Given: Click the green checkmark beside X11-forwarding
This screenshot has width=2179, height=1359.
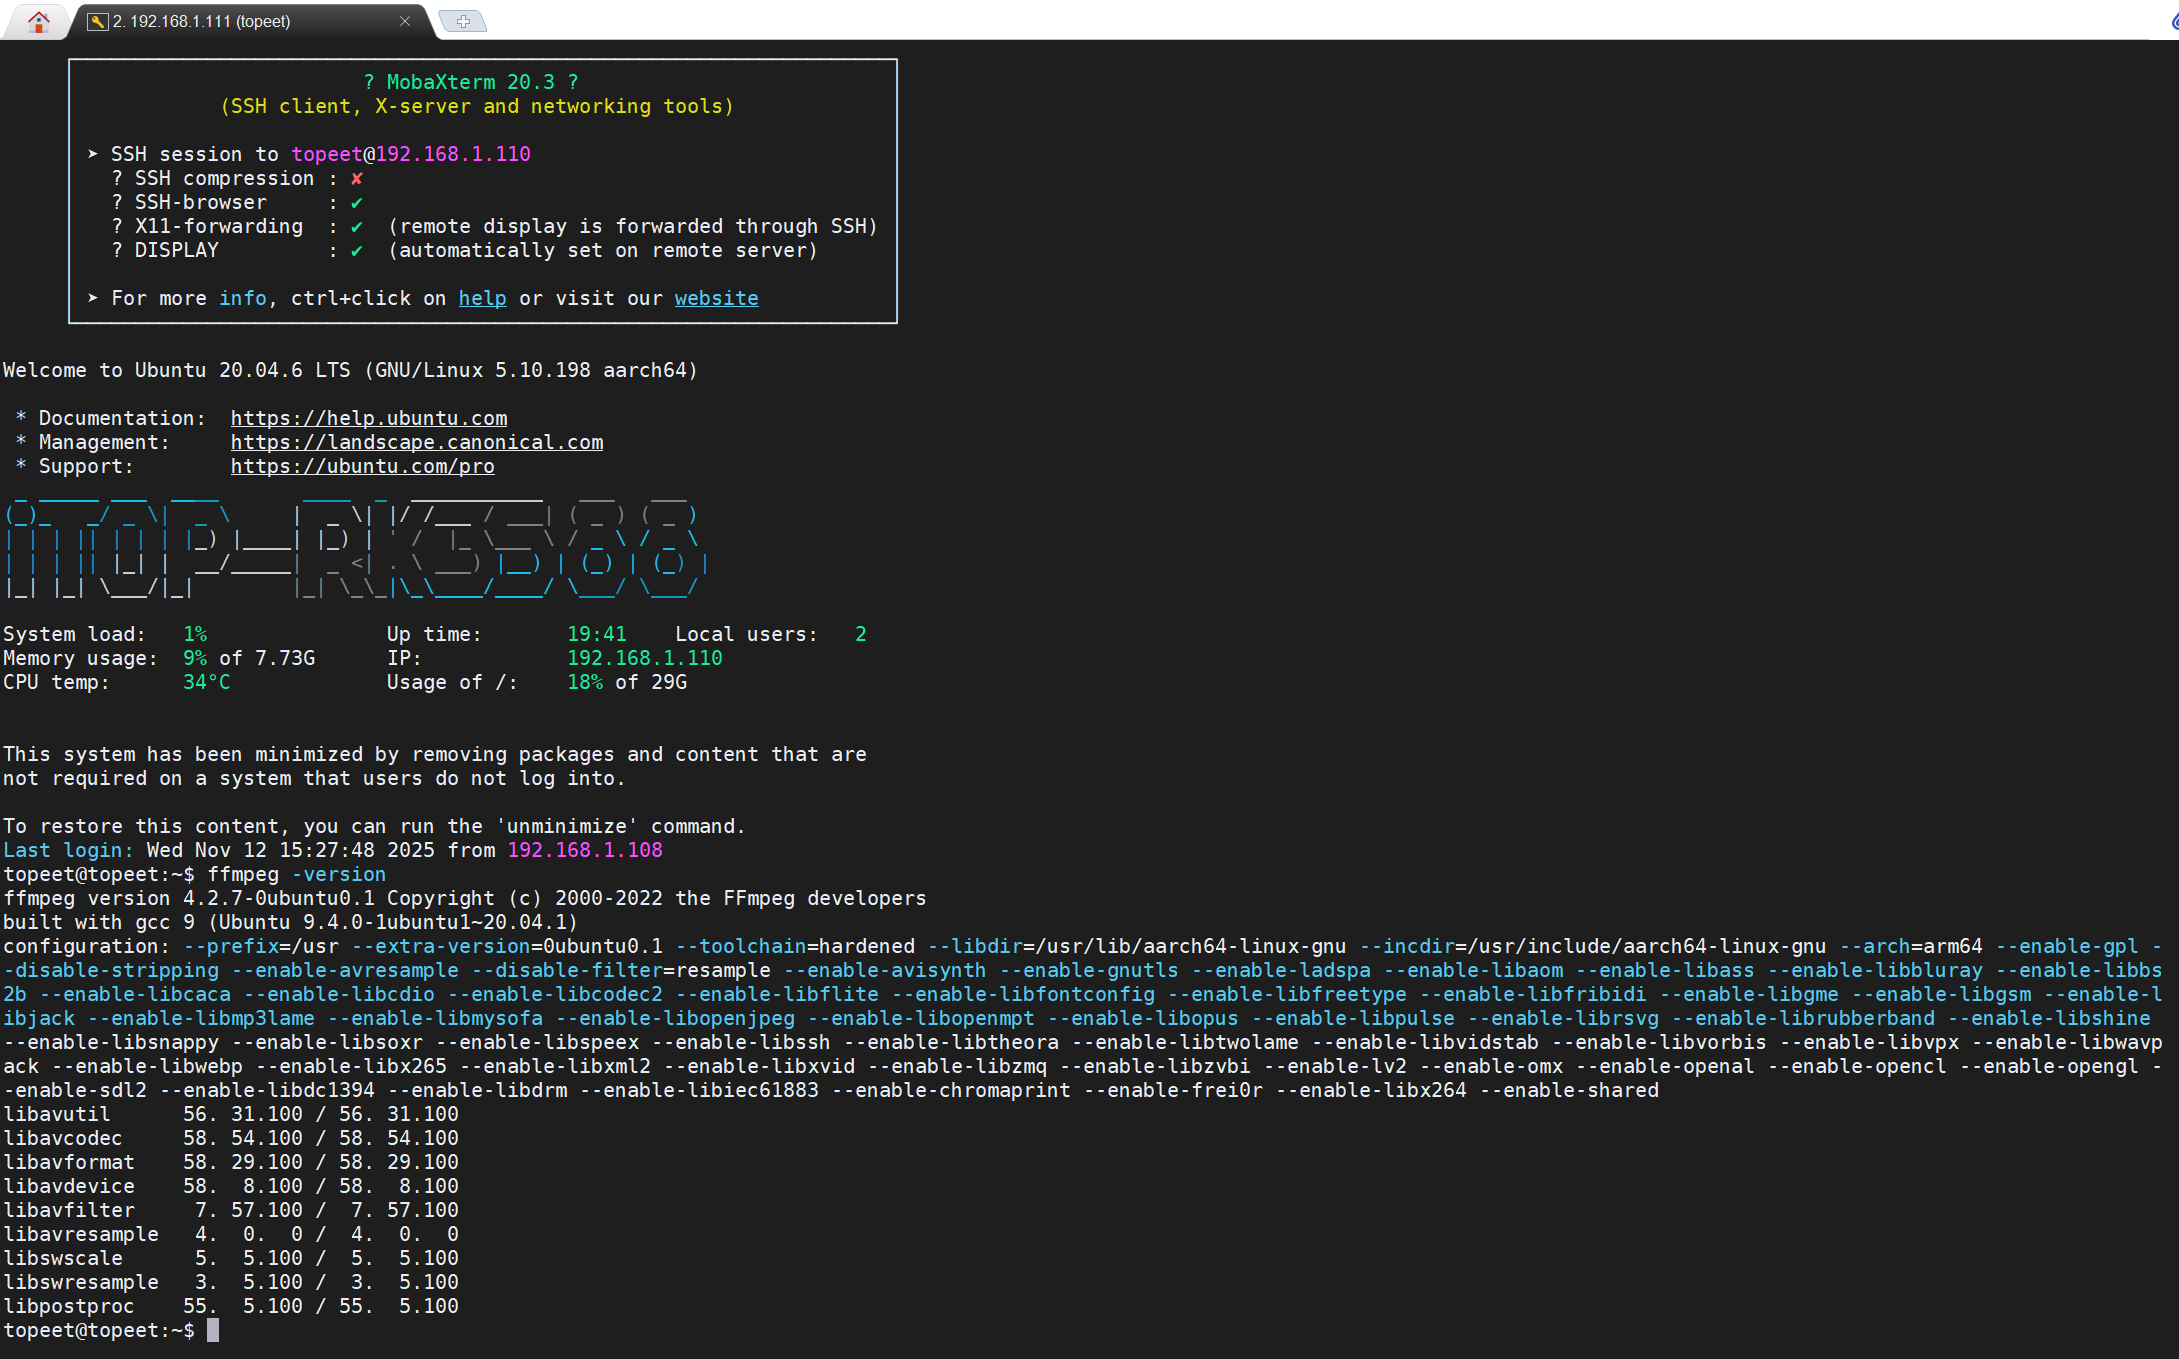Looking at the screenshot, I should coord(357,227).
